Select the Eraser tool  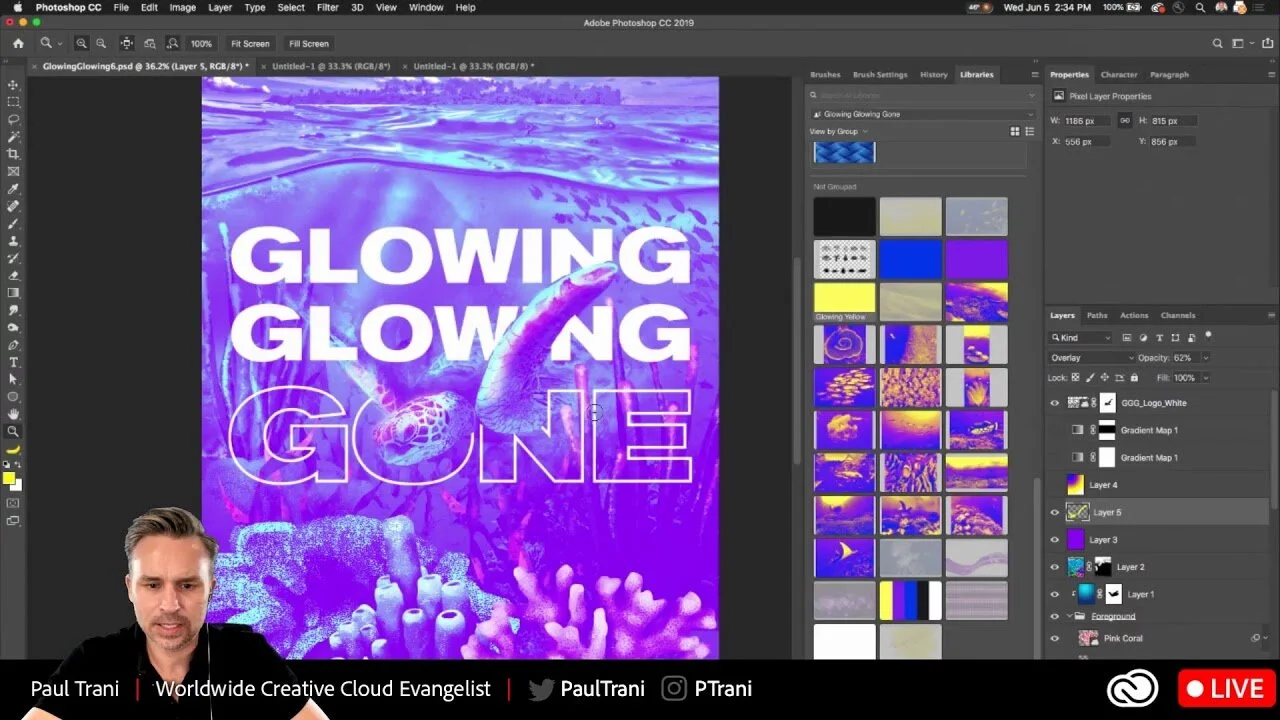point(13,275)
